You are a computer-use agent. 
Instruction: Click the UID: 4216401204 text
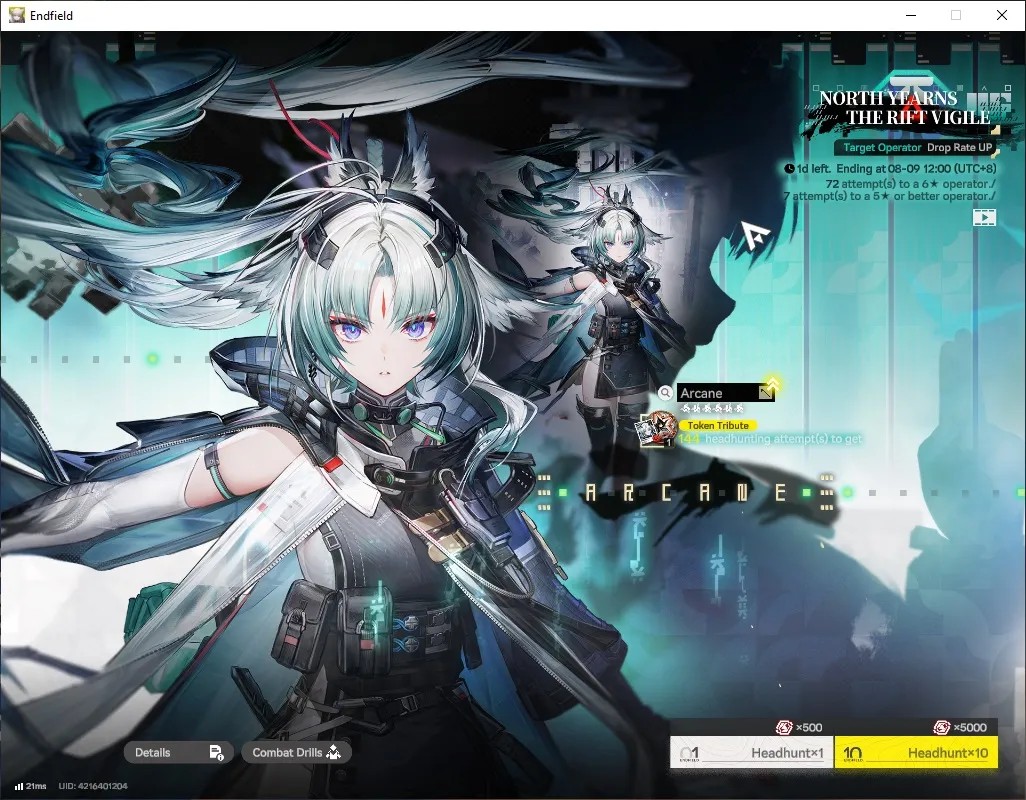[93, 786]
